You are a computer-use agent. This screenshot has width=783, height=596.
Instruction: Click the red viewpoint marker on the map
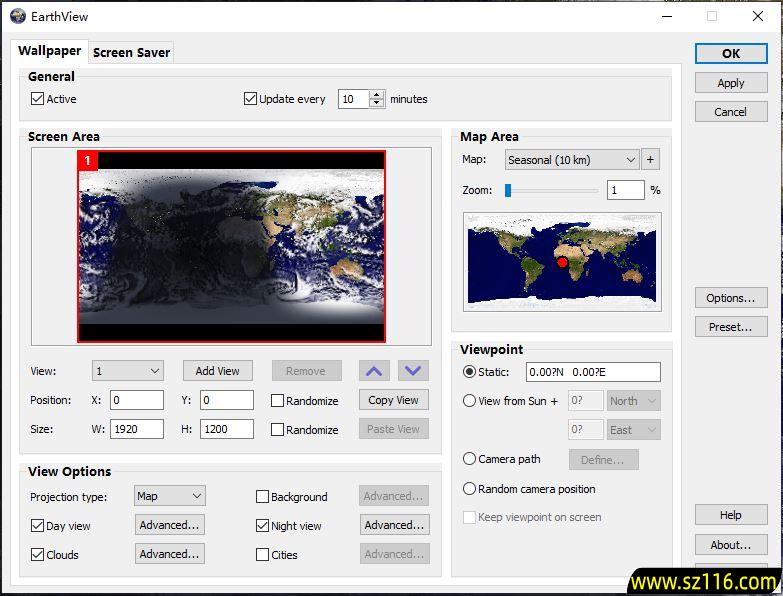click(x=562, y=262)
